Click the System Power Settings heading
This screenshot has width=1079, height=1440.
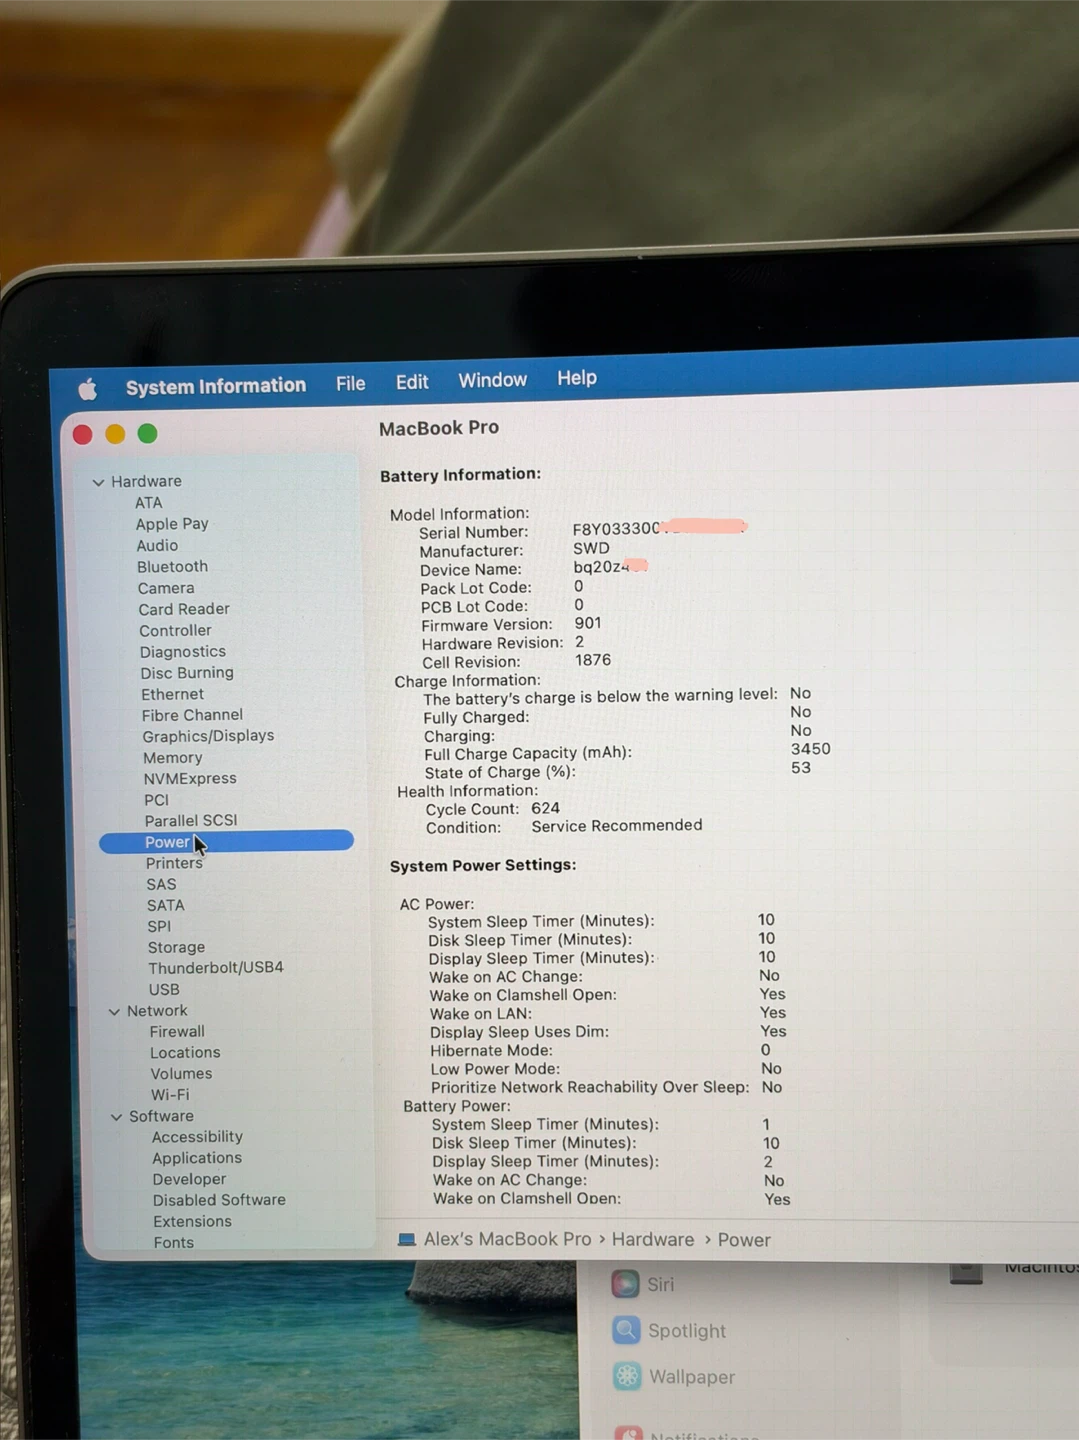(483, 865)
